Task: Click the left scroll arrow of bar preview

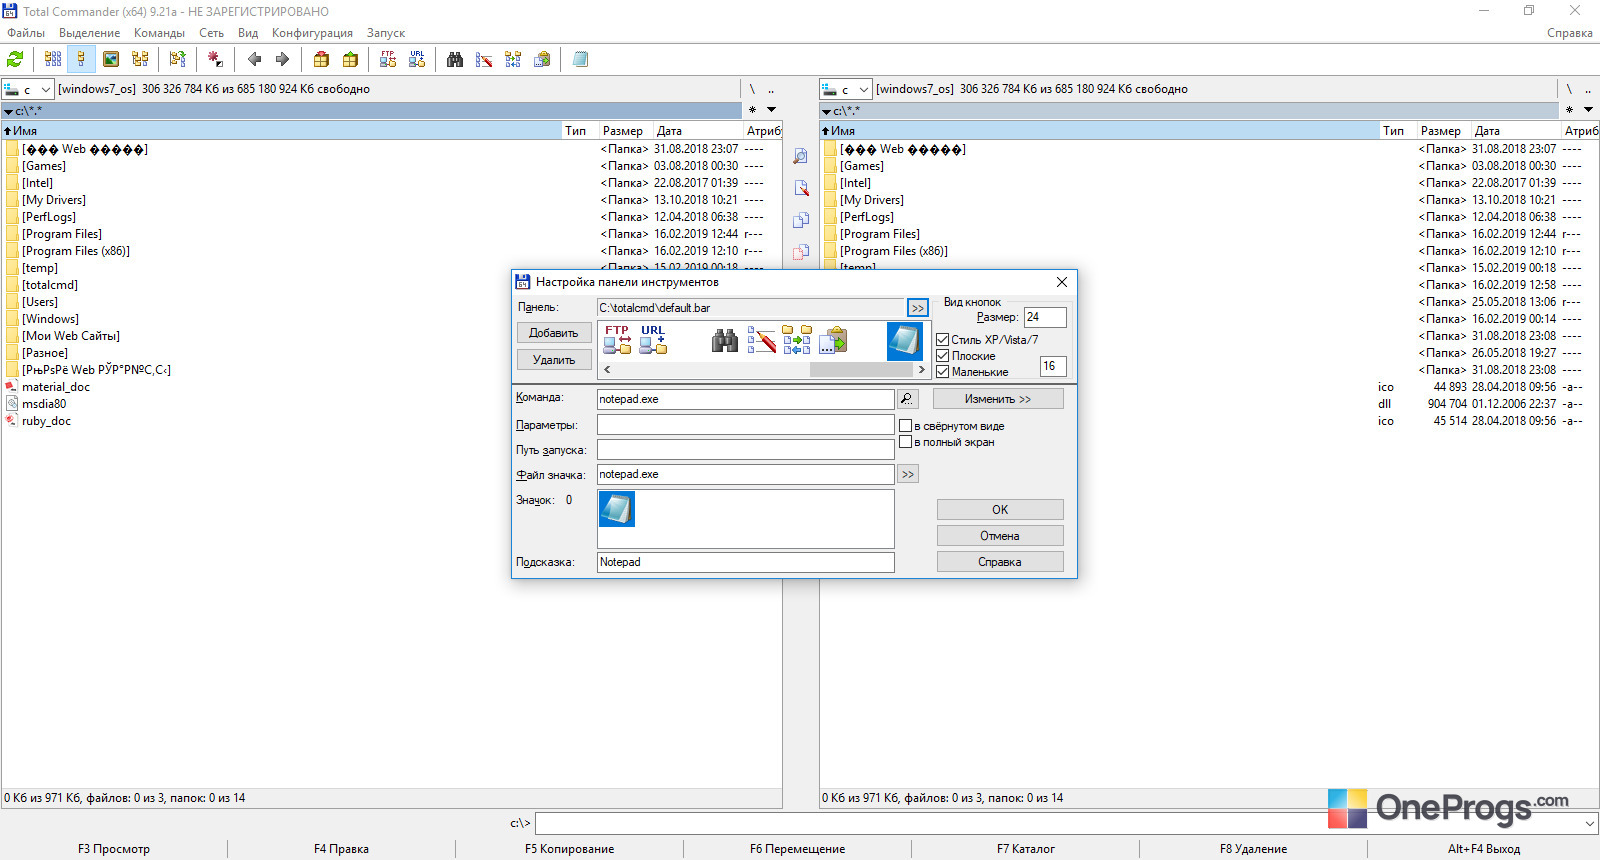Action: 607,369
